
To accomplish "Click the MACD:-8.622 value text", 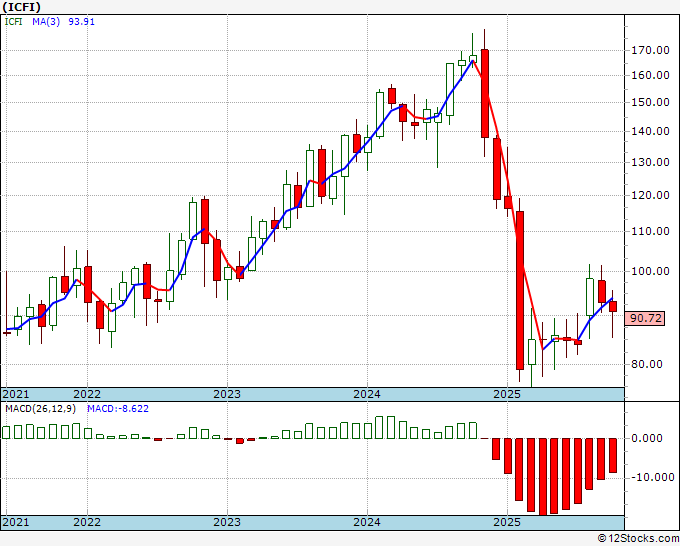I will pos(118,409).
